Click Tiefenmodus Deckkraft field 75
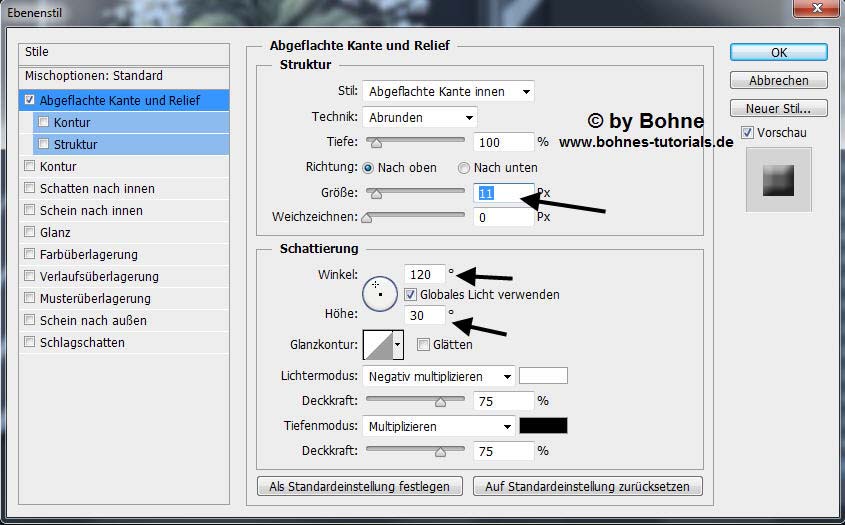 503,451
